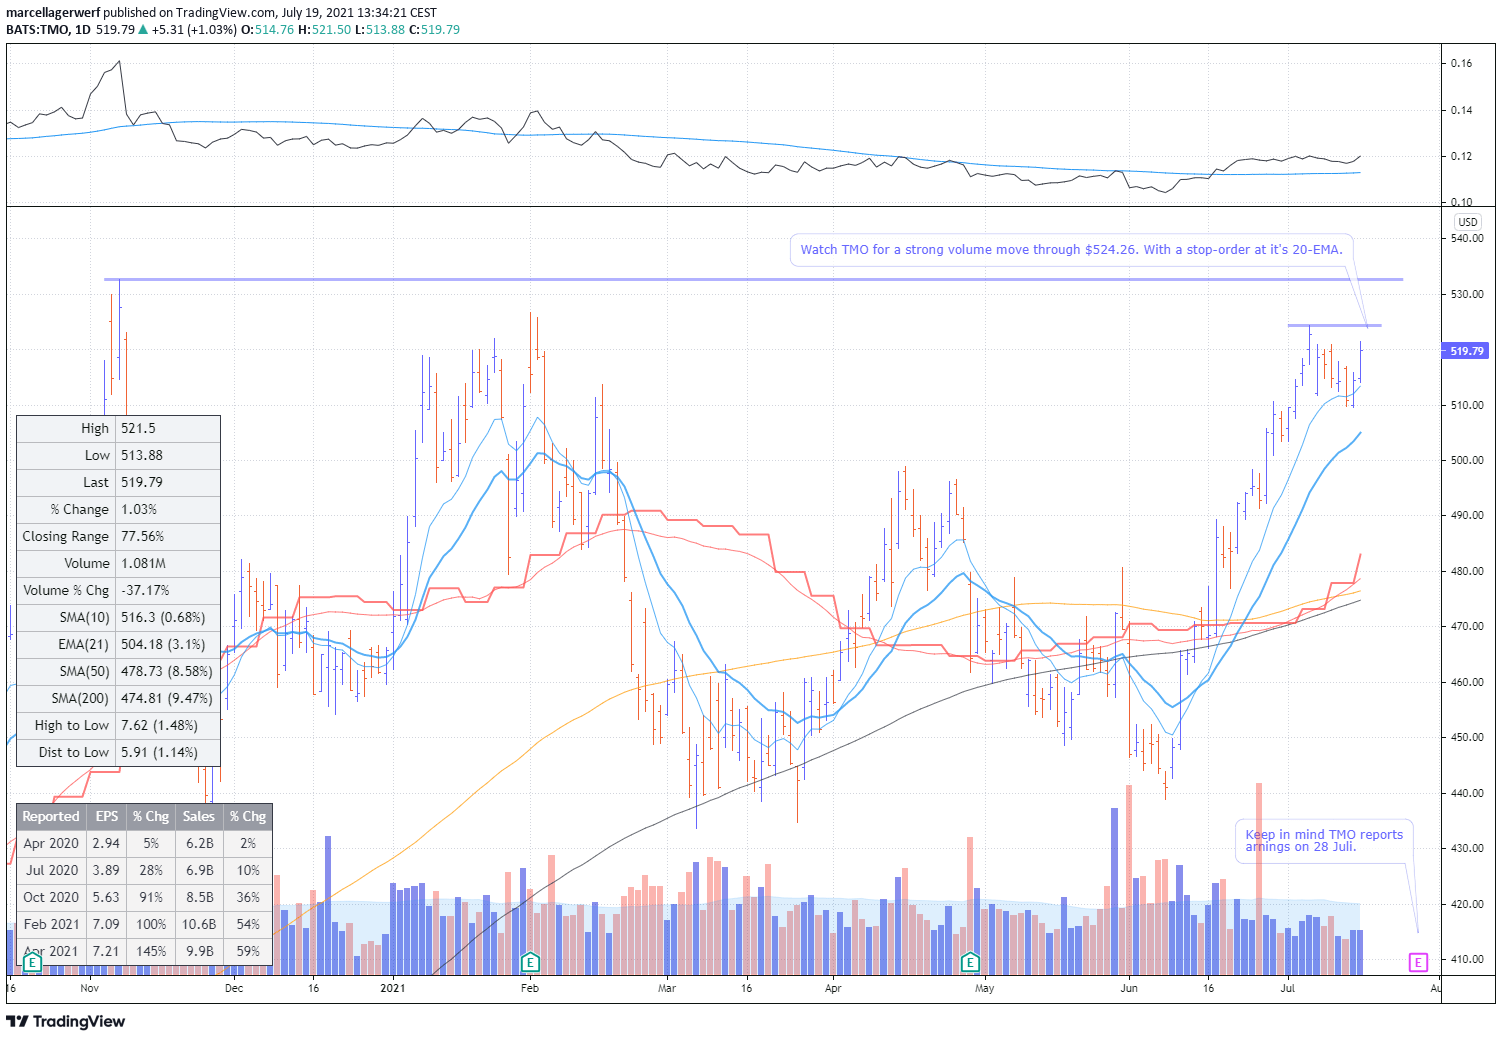
Task: Click the High value 521.5 cell
Action: 167,428
